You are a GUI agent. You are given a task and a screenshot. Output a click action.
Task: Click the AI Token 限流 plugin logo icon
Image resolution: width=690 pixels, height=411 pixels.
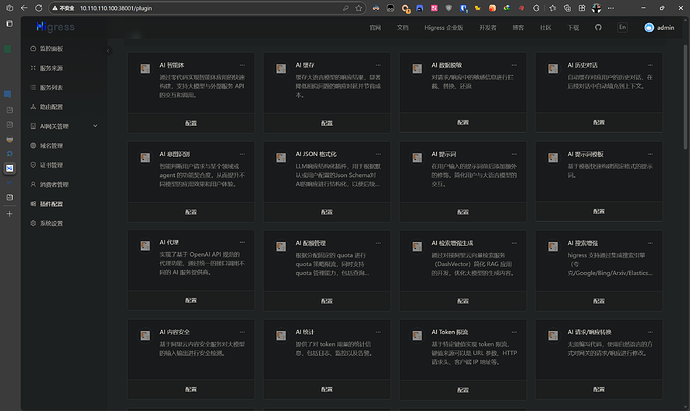[x=417, y=336]
